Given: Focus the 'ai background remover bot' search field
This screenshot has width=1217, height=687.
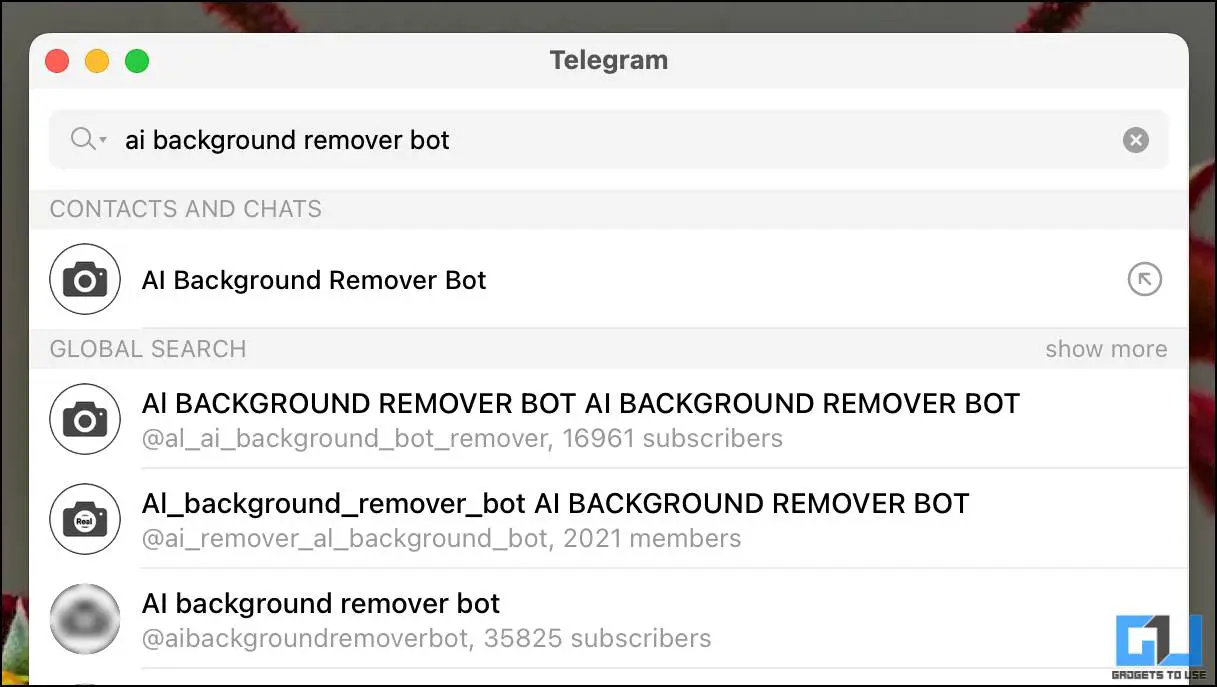Looking at the screenshot, I should pyautogui.click(x=608, y=140).
